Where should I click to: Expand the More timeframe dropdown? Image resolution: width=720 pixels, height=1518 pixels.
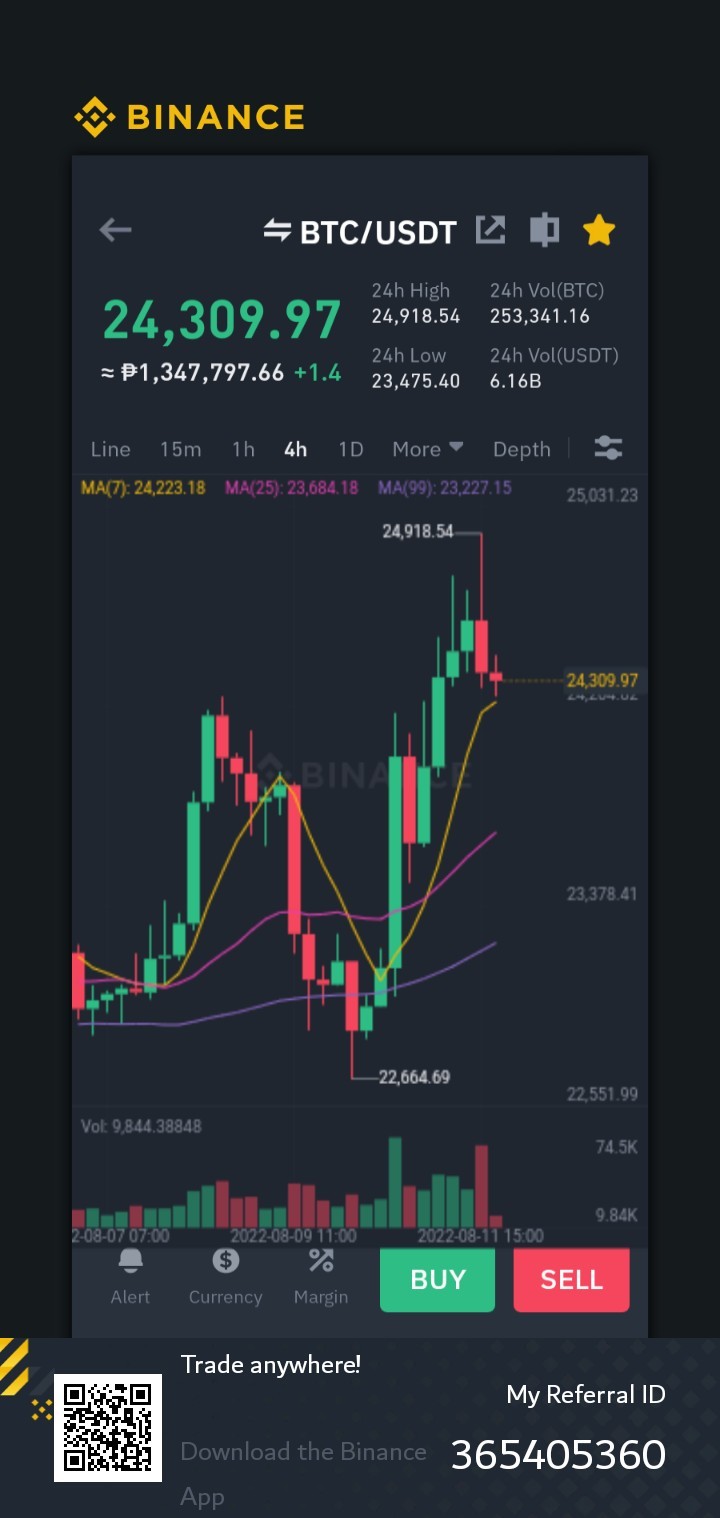pyautogui.click(x=427, y=449)
